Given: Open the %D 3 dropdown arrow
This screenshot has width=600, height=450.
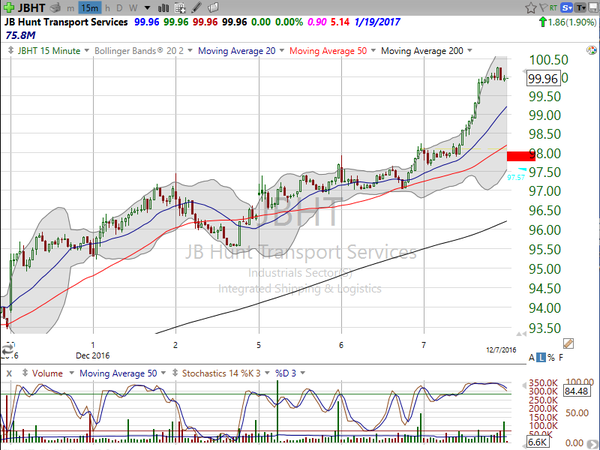Looking at the screenshot, I should tap(303, 373).
